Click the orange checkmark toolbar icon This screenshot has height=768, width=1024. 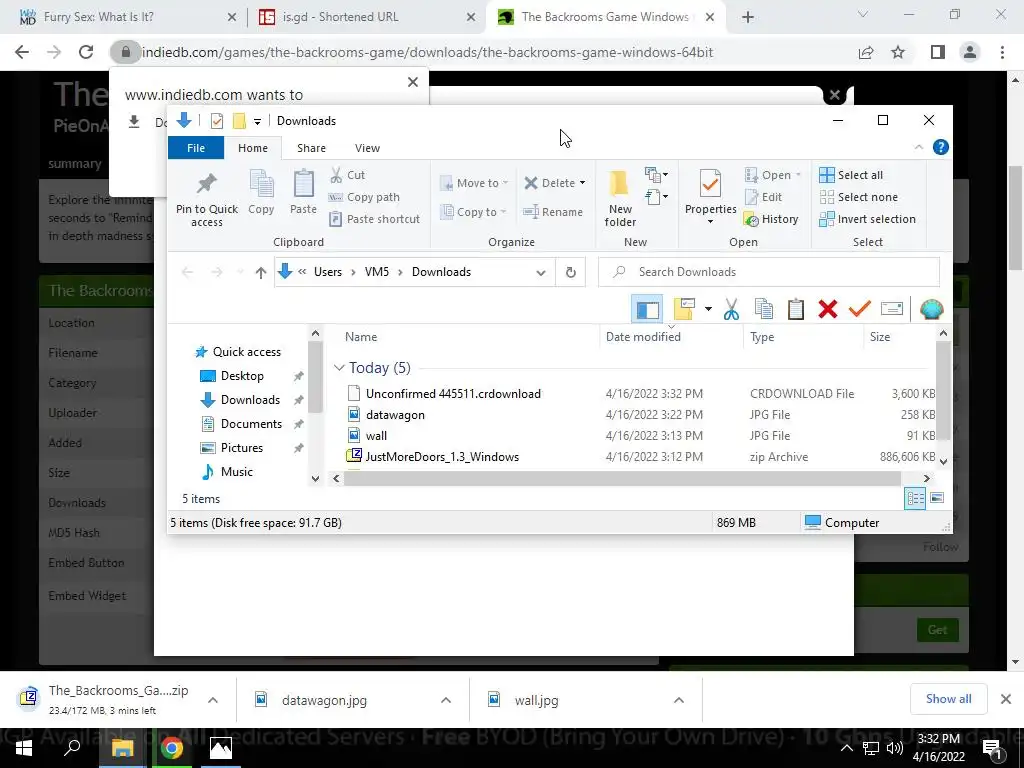859,308
